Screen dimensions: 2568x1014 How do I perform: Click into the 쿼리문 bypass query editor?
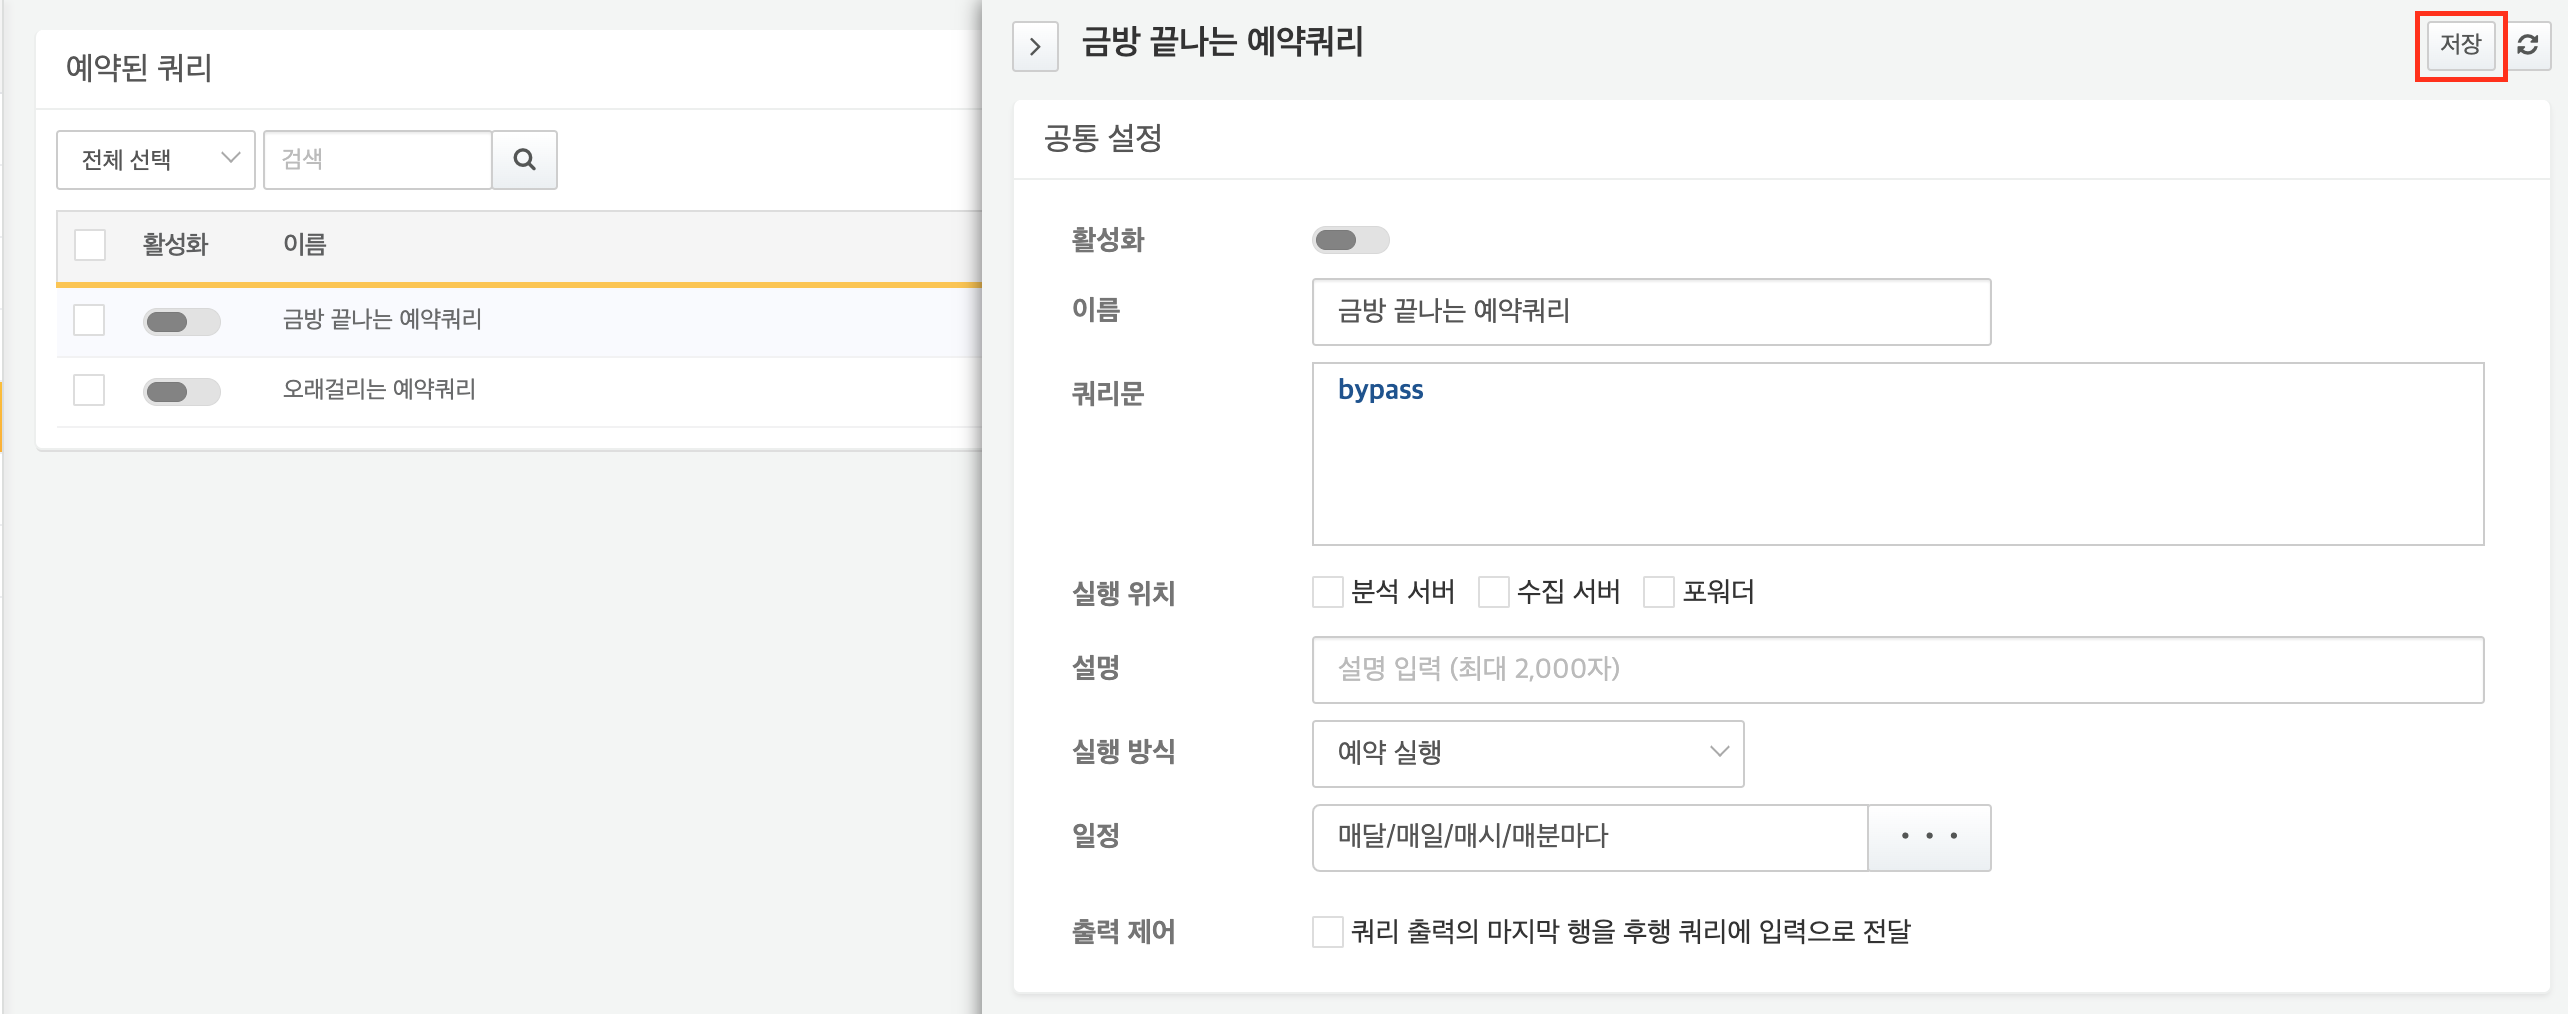1898,454
